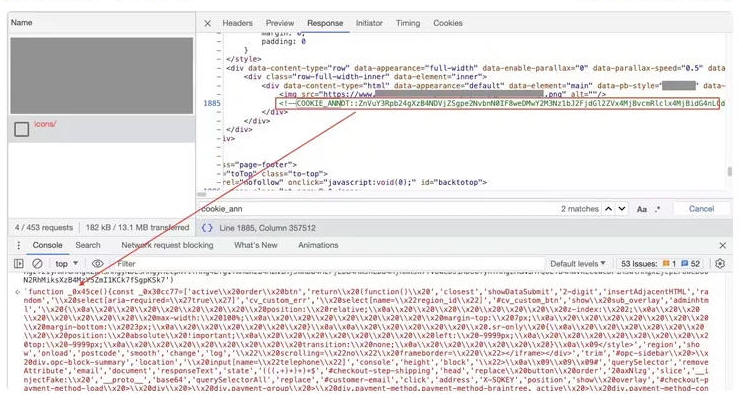Click the 4 / 453 requests status
743x404 pixels.
[x=44, y=228]
